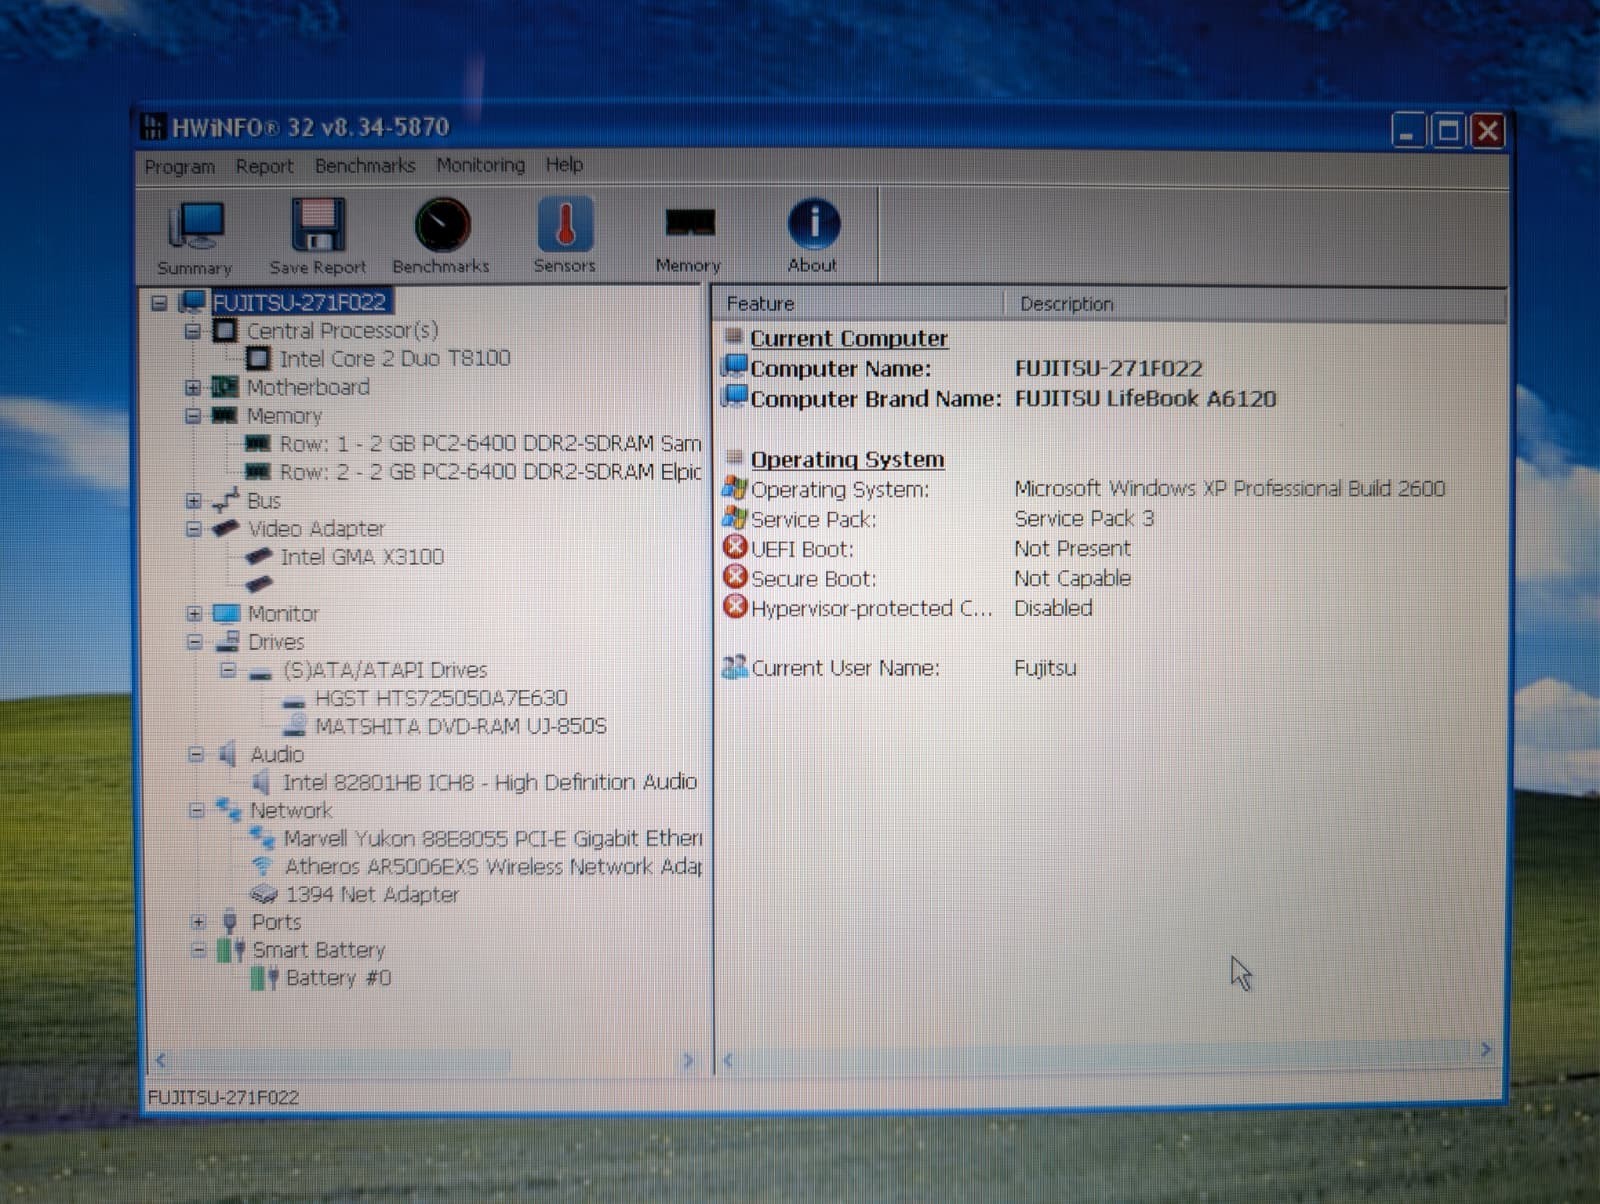The height and width of the screenshot is (1204, 1600).
Task: Click the Secure Boot row
Action: coord(927,578)
